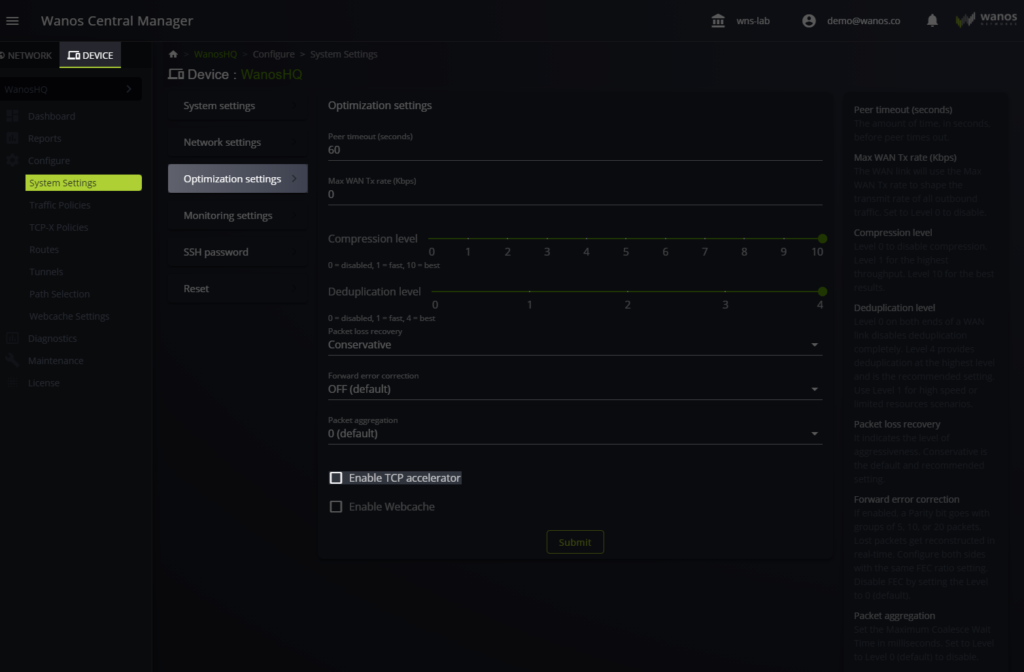Open the Packet loss recovery dropdown
The image size is (1024, 672).
click(574, 345)
